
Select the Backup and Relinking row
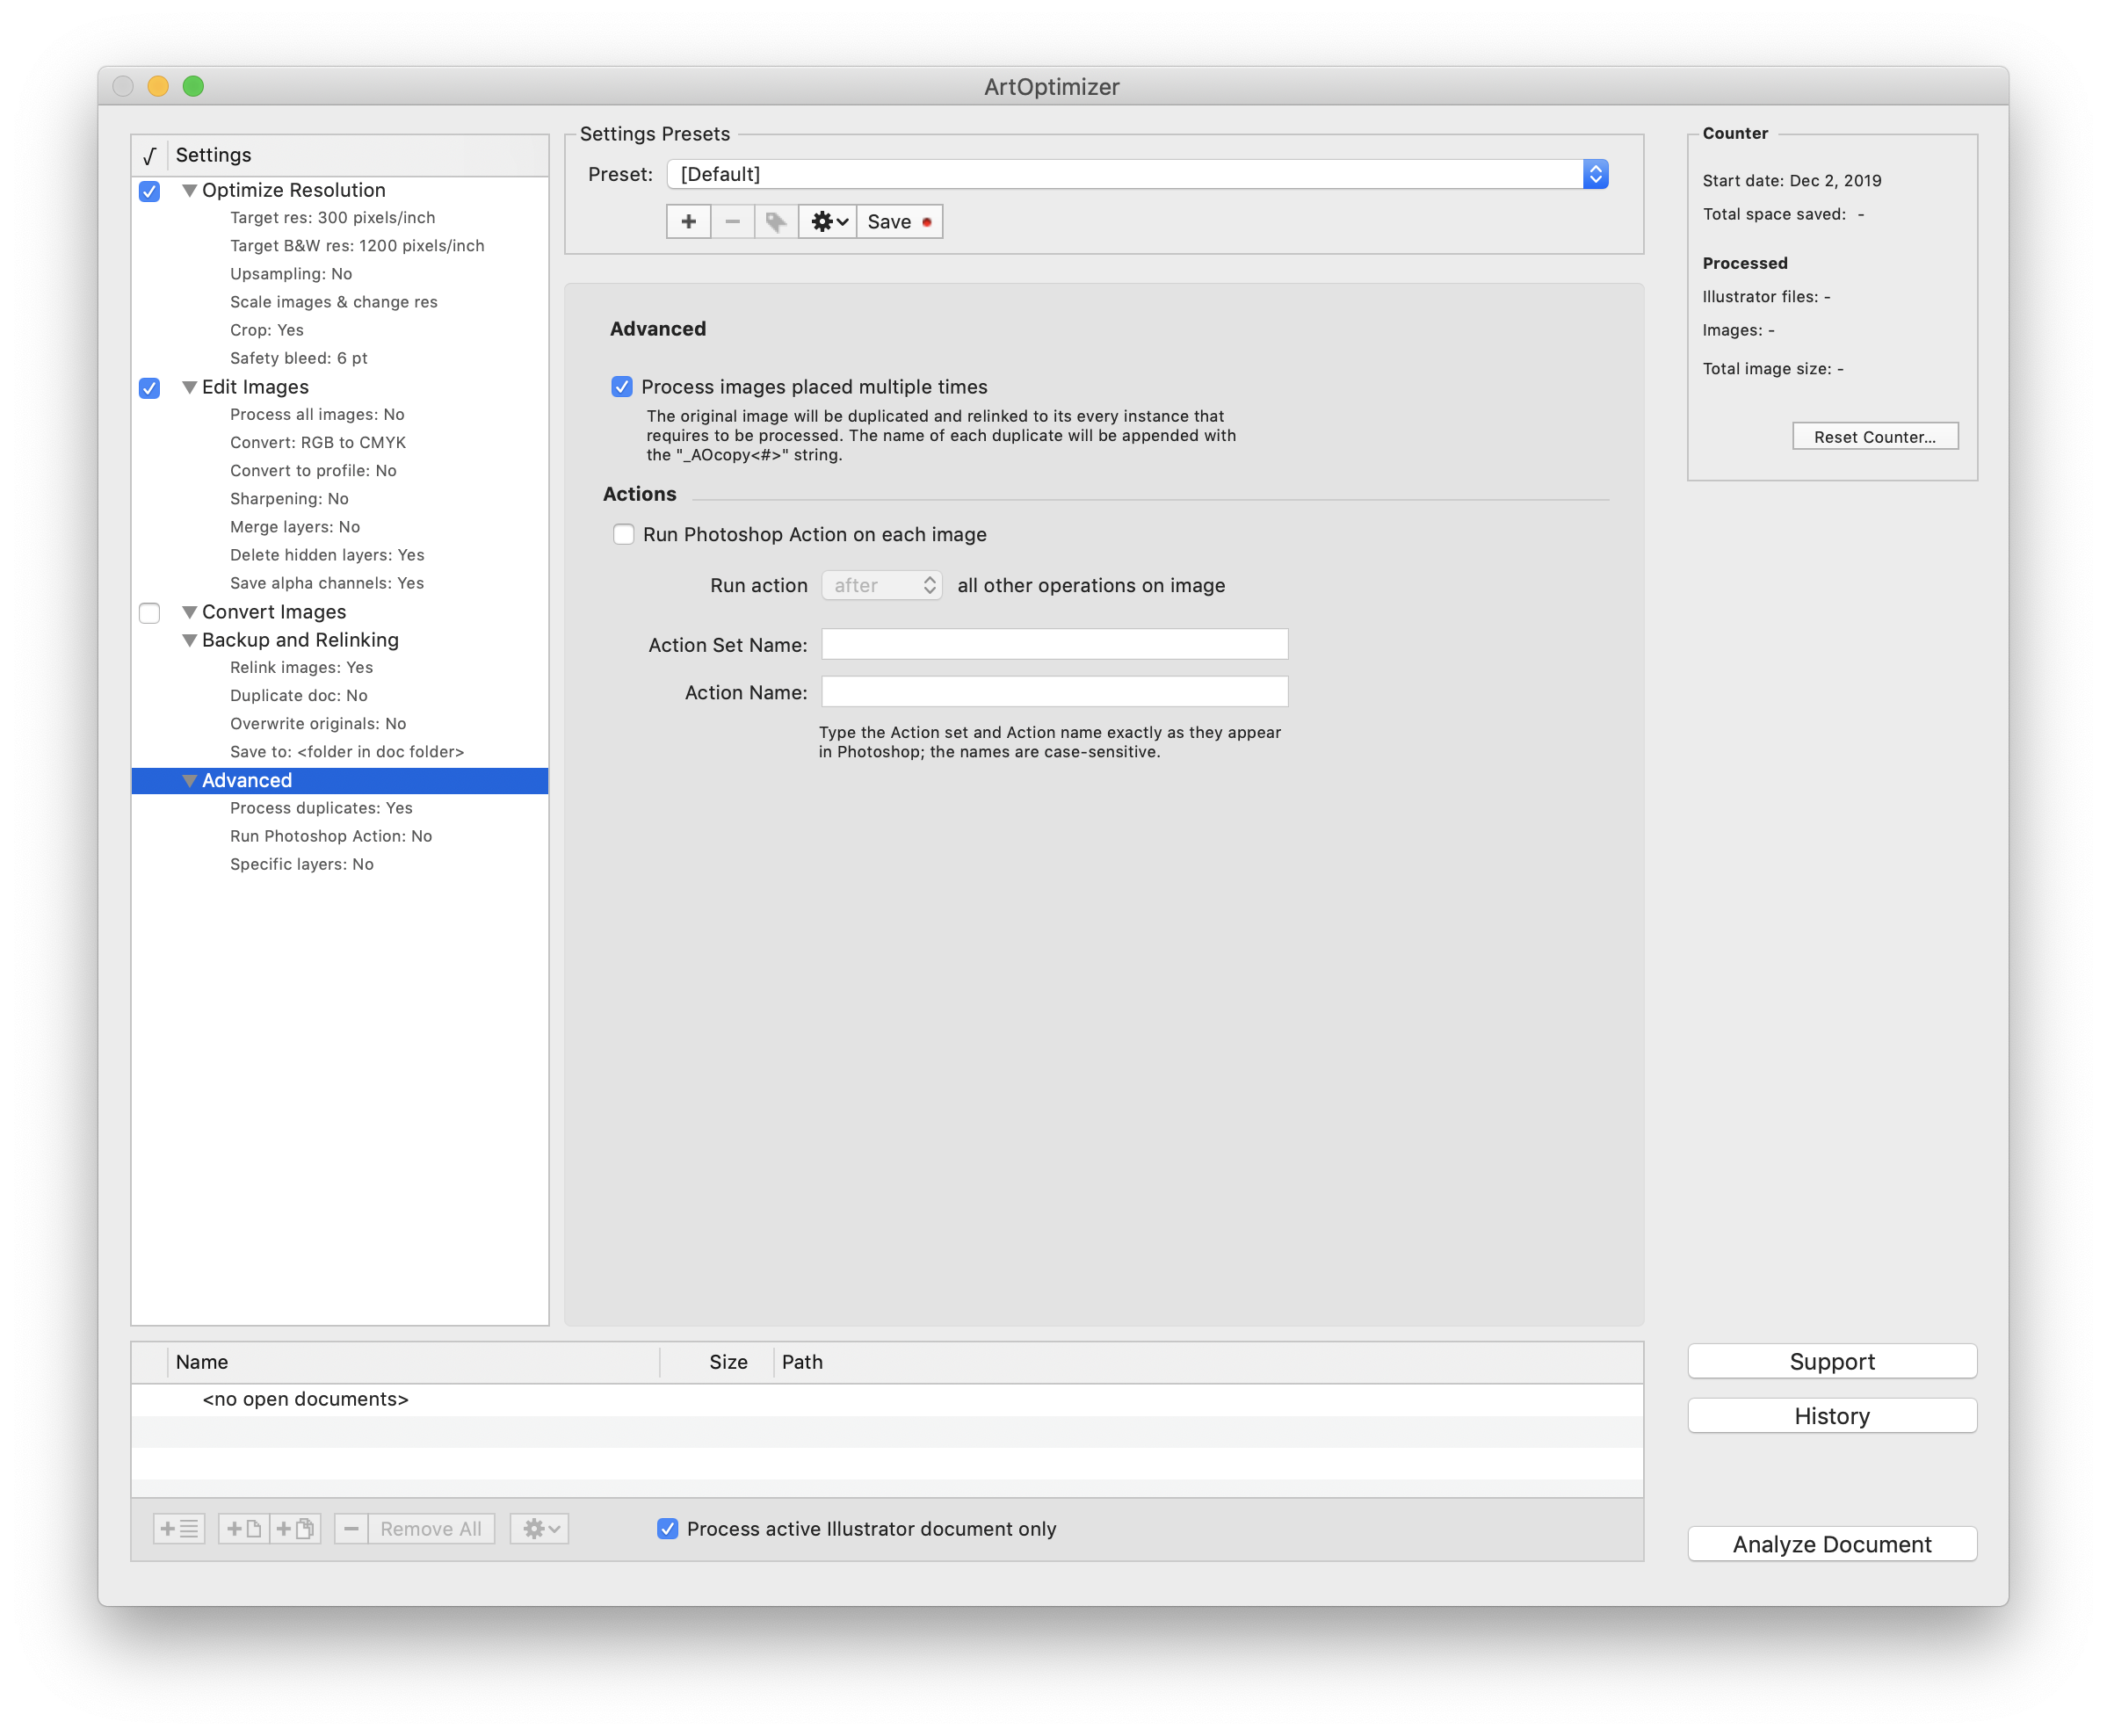click(340, 640)
